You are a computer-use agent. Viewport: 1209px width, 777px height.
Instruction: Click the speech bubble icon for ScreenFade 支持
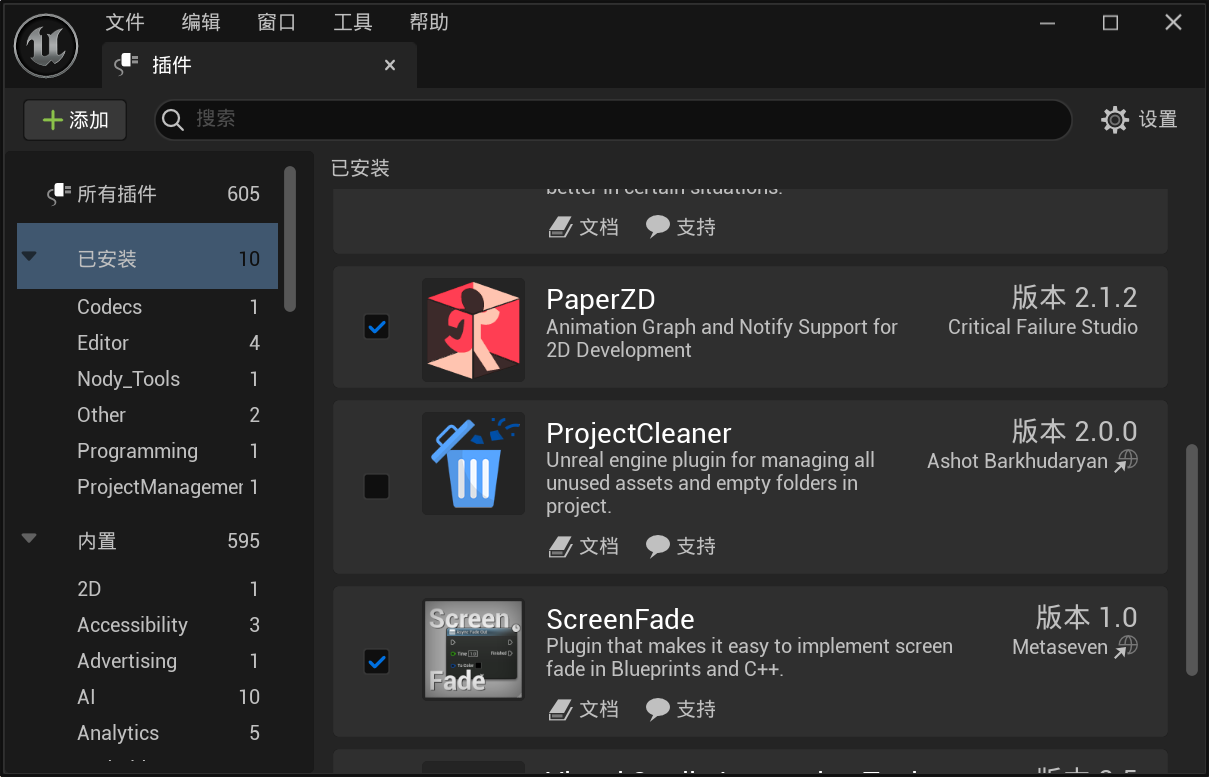tap(657, 709)
